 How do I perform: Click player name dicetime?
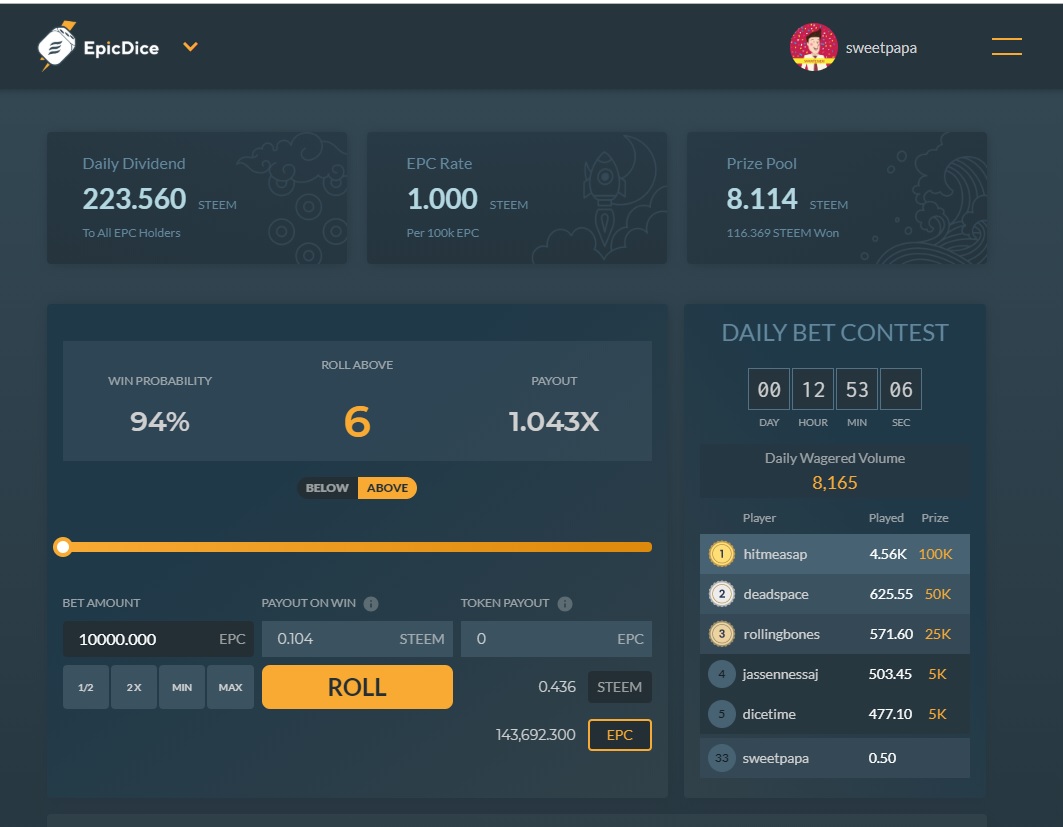click(769, 714)
